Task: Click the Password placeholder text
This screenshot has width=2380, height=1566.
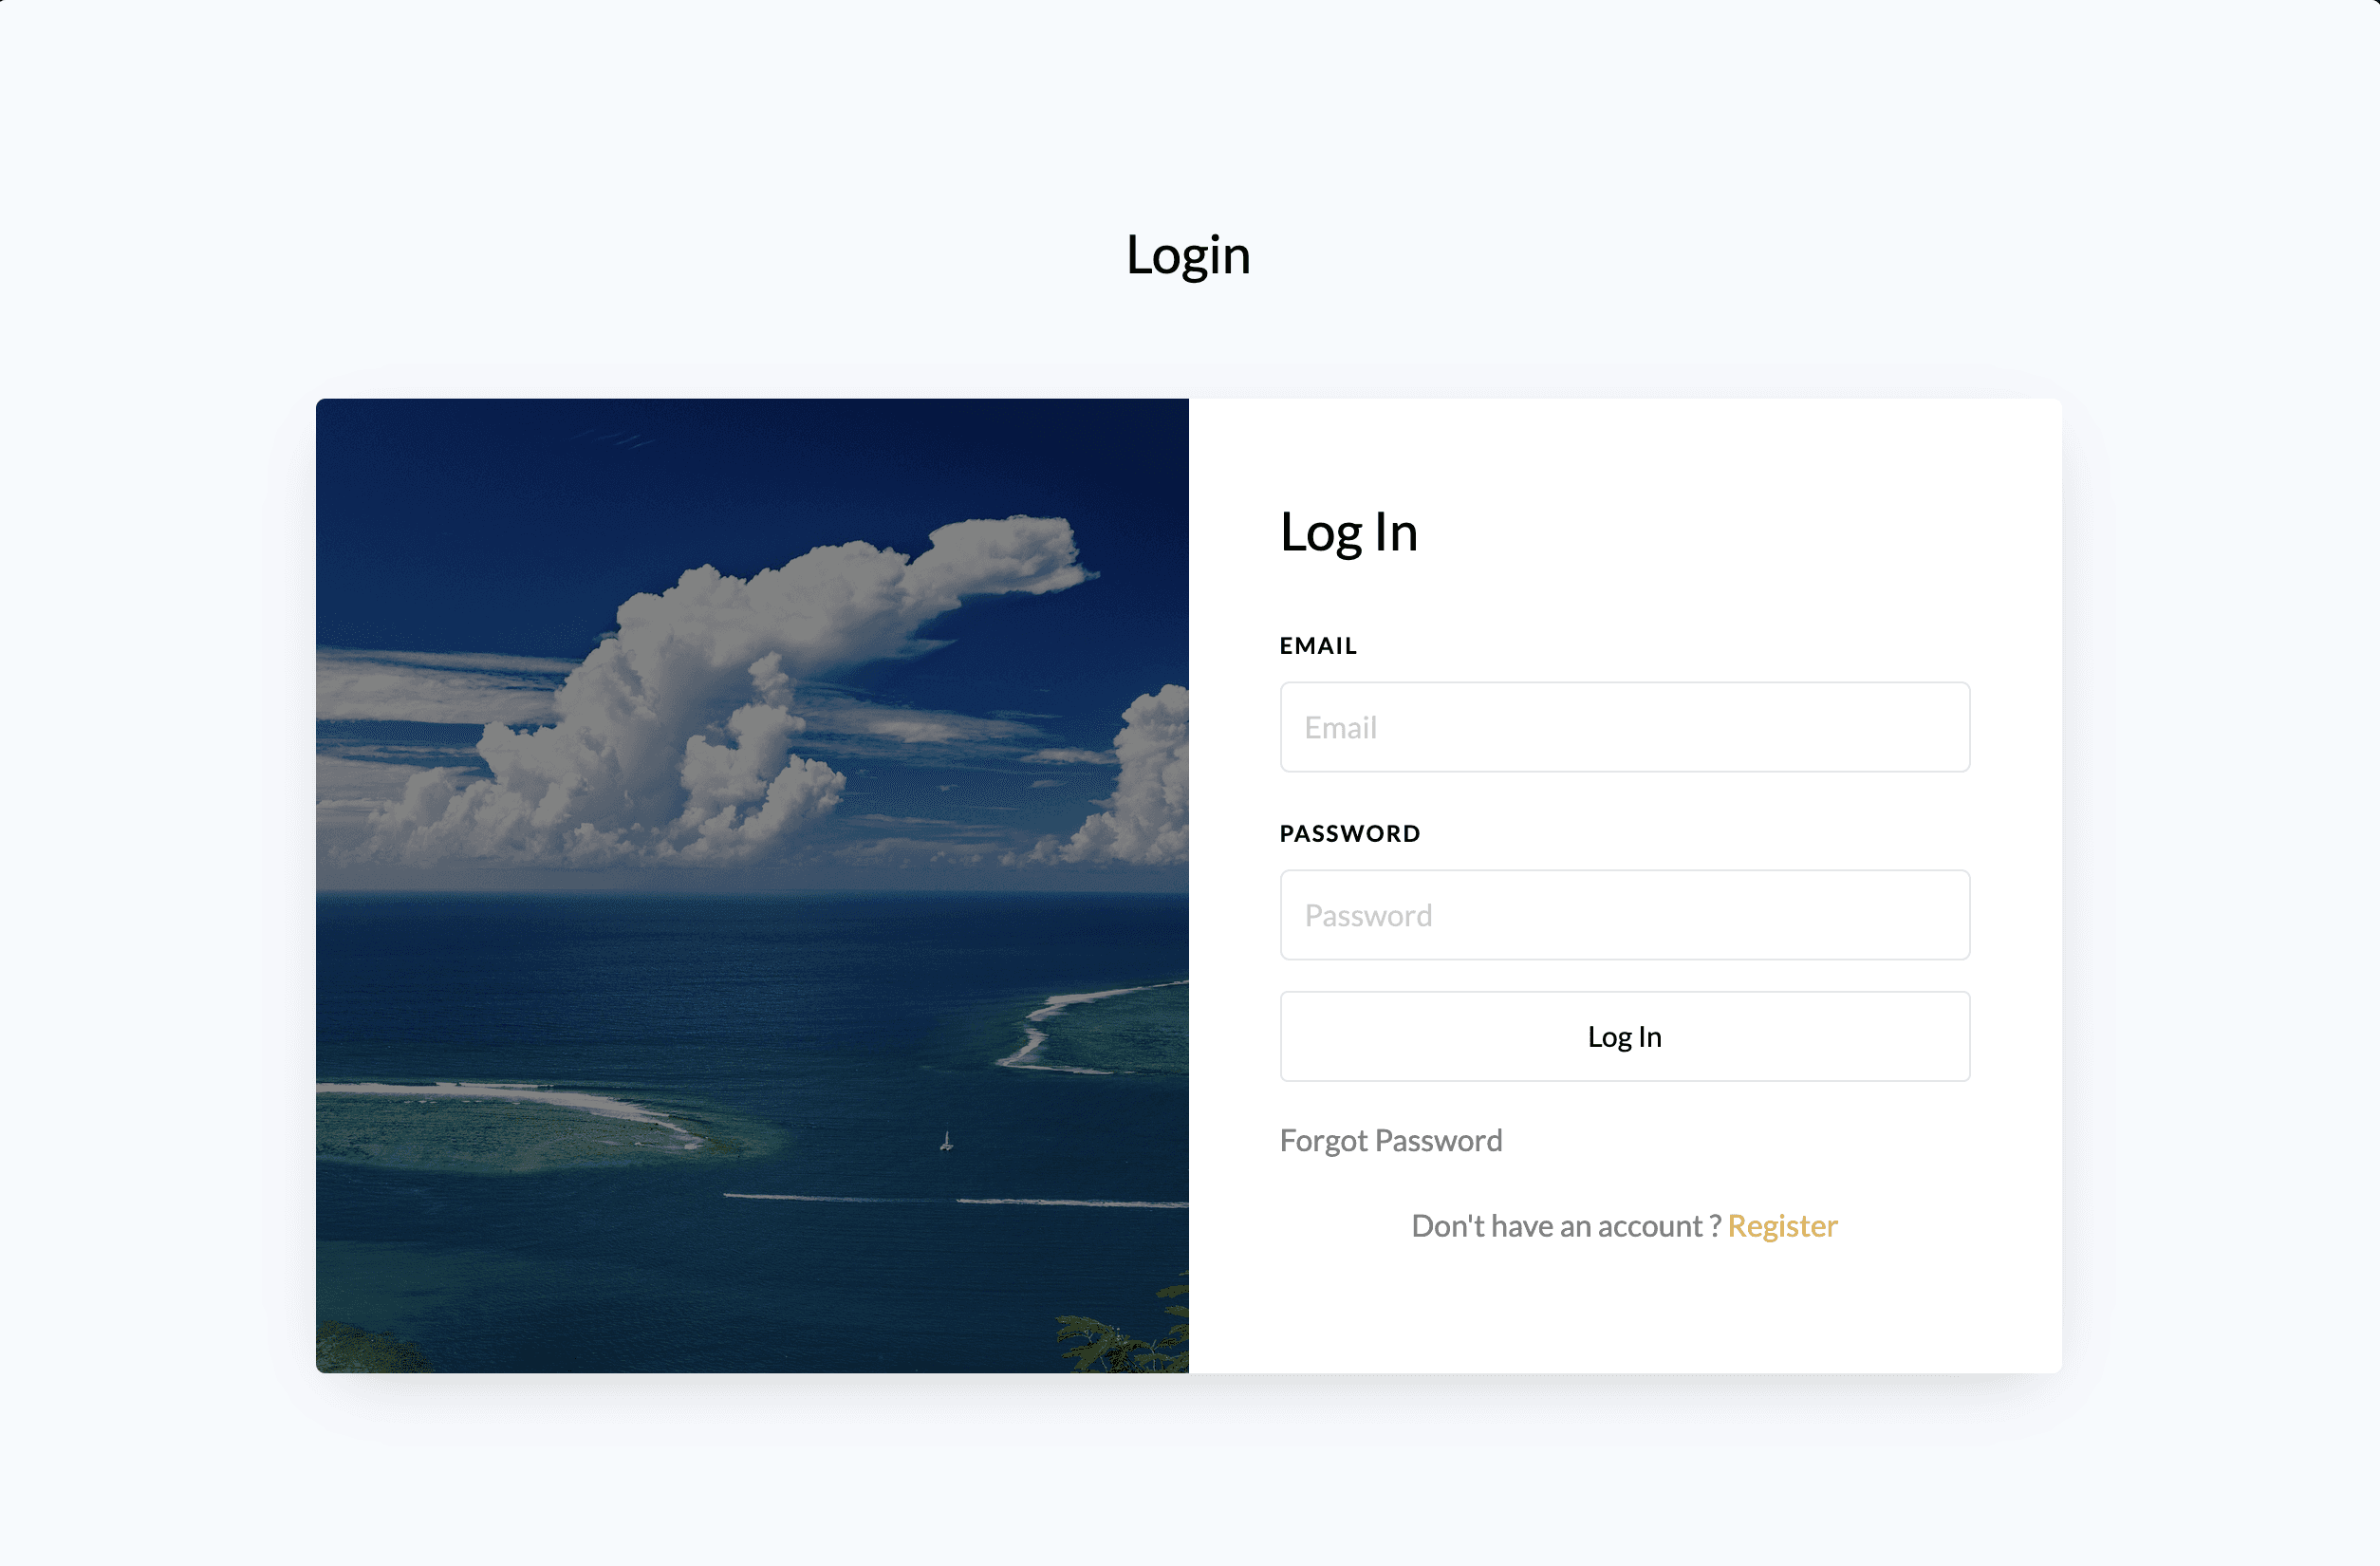Action: [1368, 916]
